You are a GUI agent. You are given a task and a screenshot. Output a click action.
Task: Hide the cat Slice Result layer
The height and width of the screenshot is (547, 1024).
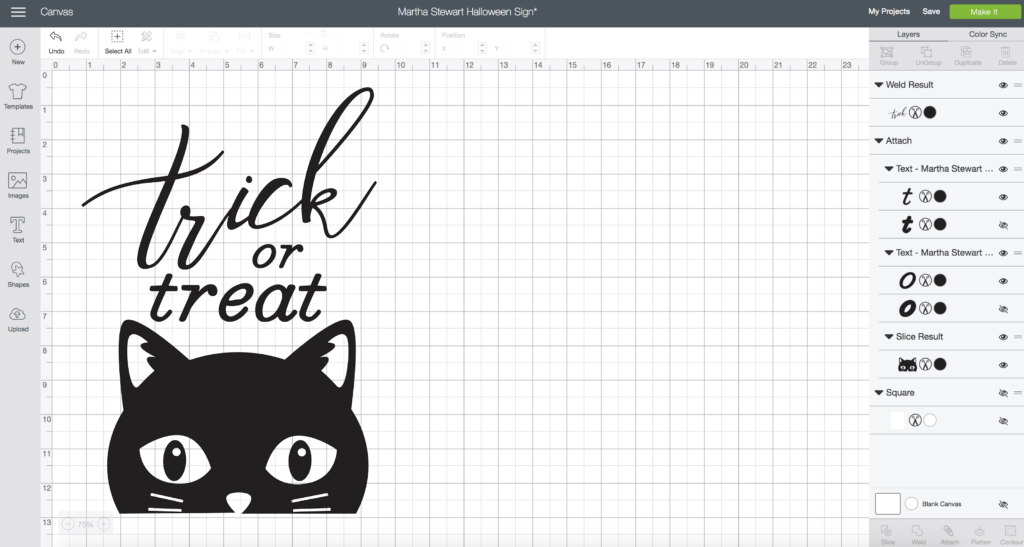[1002, 365]
